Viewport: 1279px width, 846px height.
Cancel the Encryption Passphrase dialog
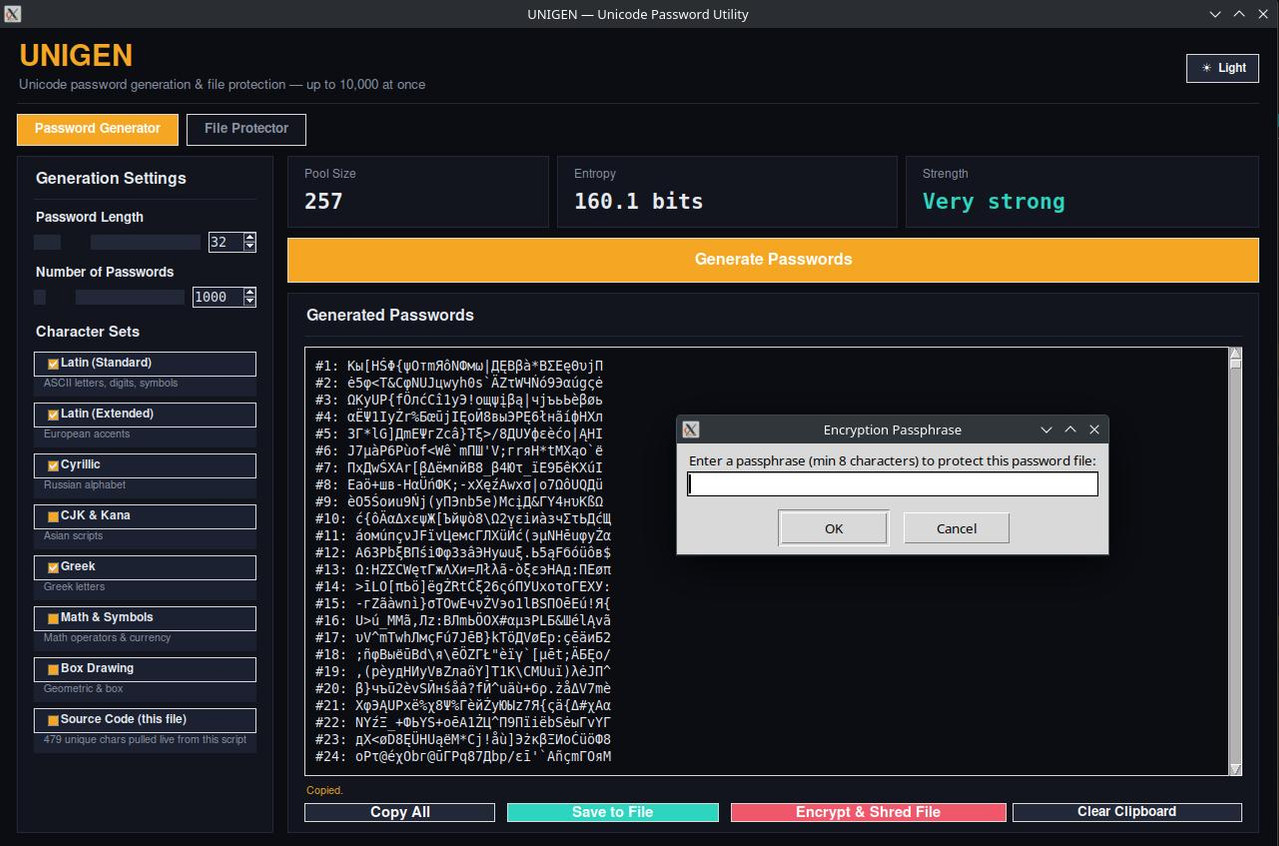pyautogui.click(x=956, y=529)
